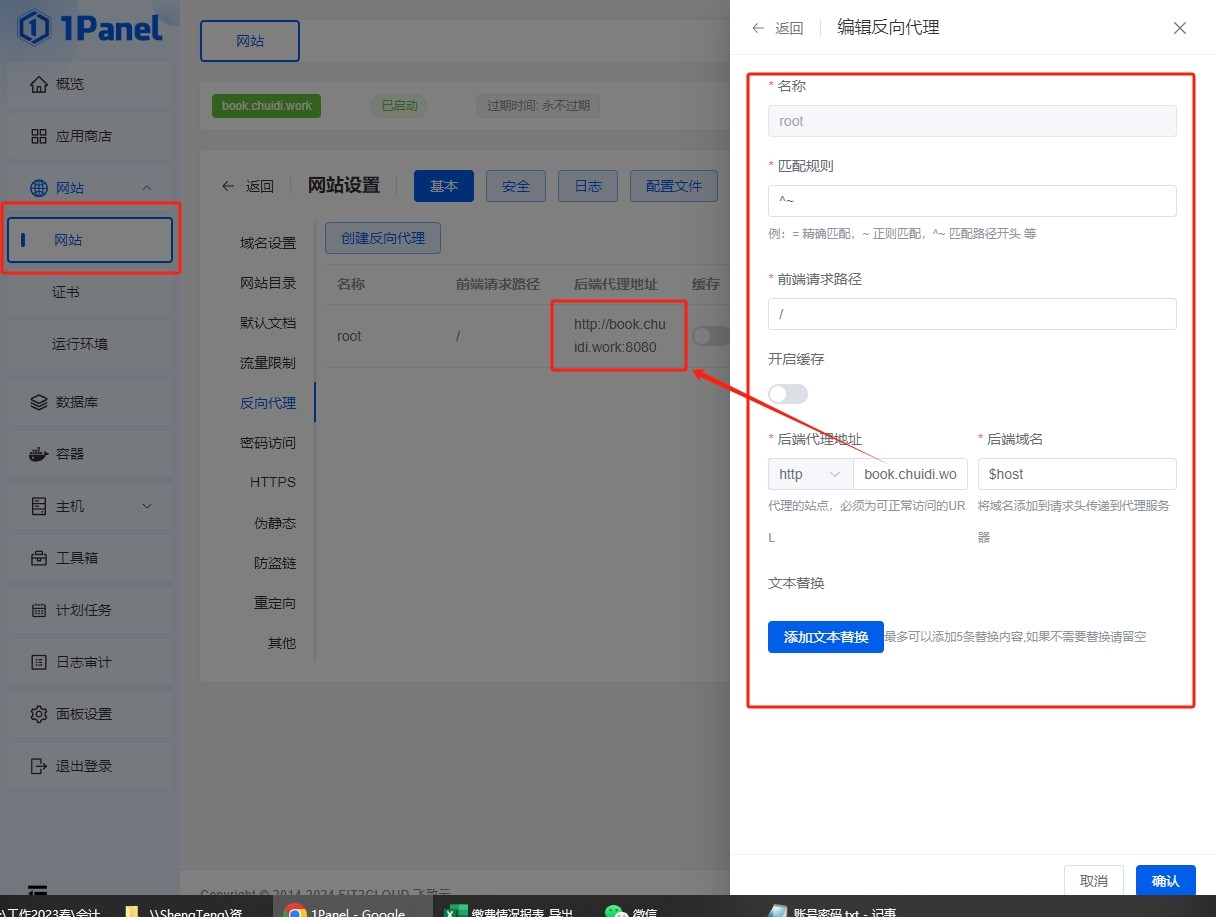This screenshot has width=1216, height=917.
Task: Open the 工具箱 toolbox
Action: [90, 558]
